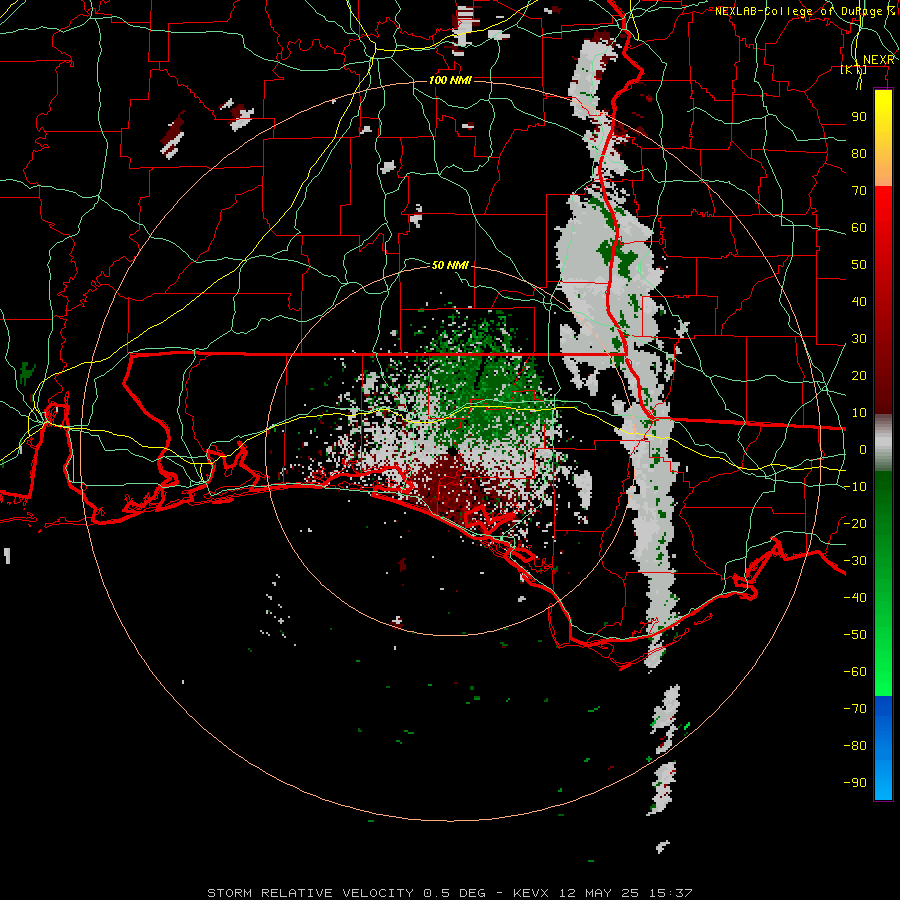Click the positive 20 velocity scale label
This screenshot has height=900, width=900.
point(859,376)
